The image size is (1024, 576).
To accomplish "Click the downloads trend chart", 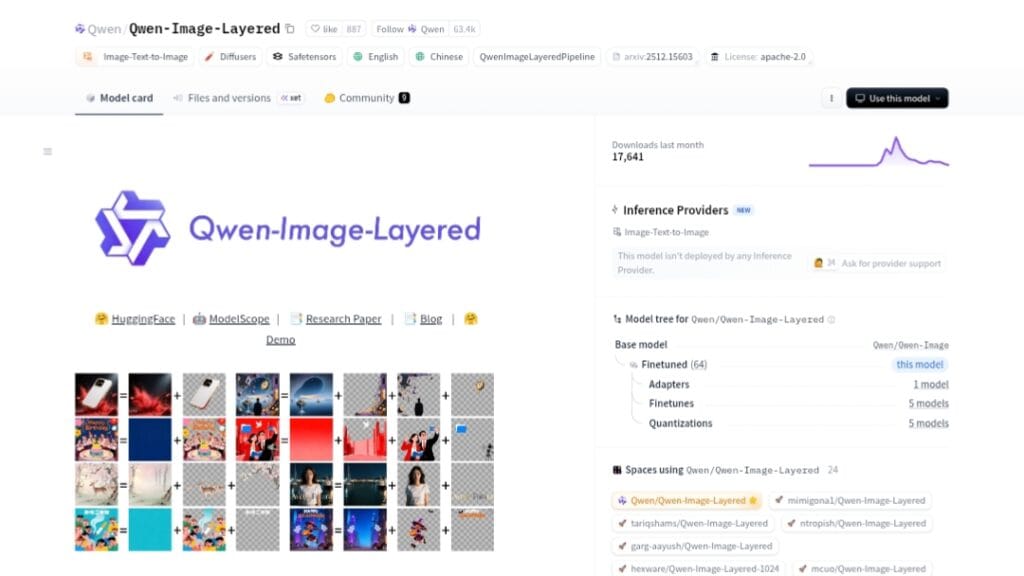I will pos(878,152).
